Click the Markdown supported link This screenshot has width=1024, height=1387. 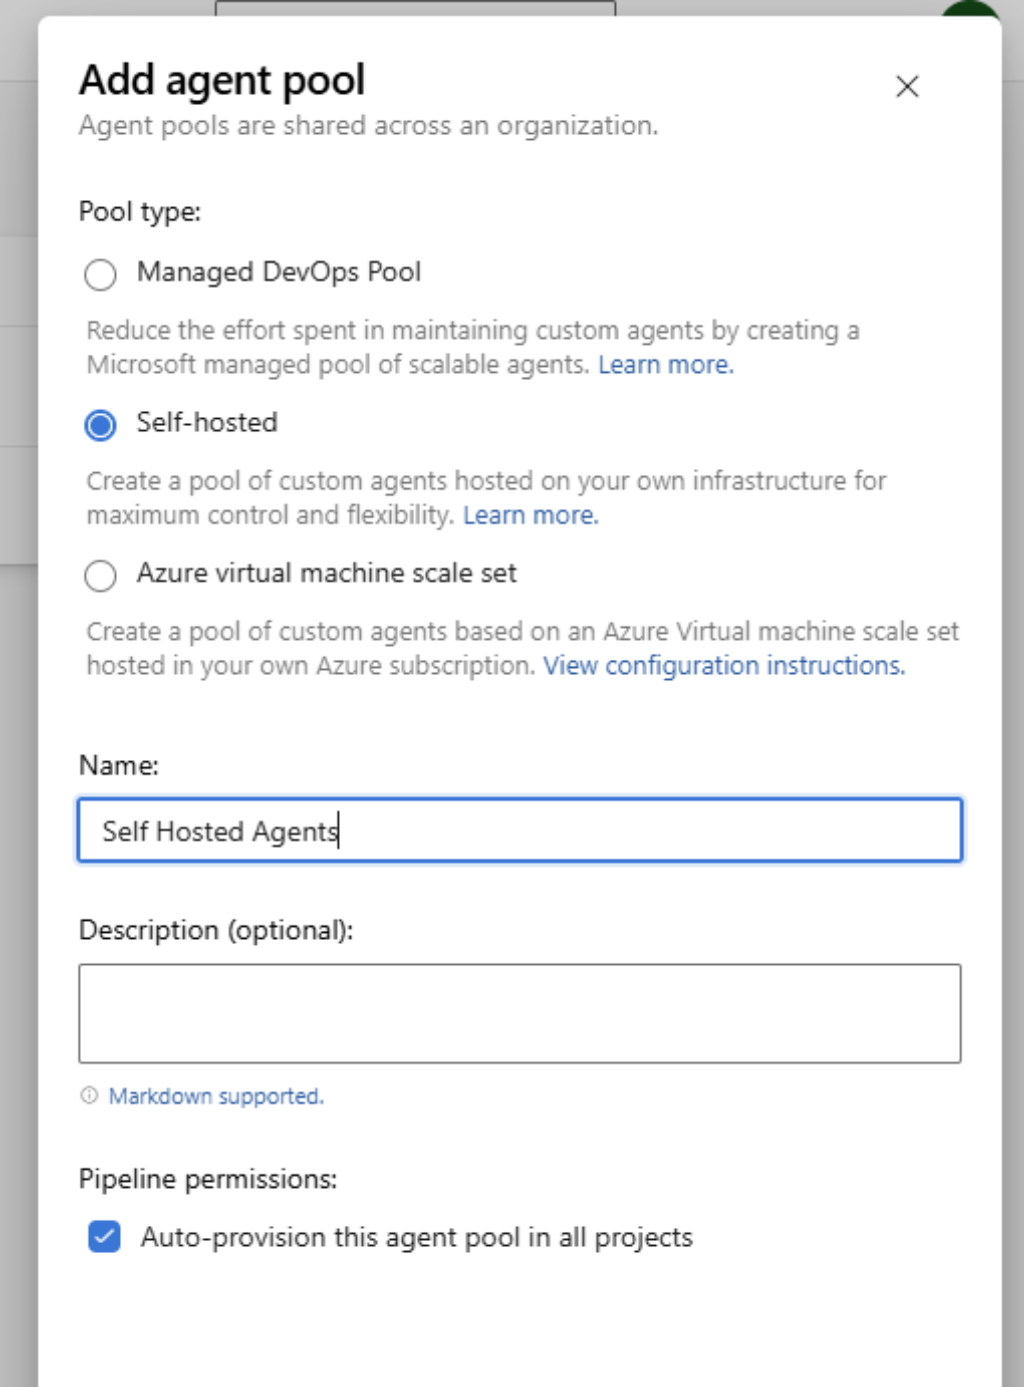pos(215,1096)
